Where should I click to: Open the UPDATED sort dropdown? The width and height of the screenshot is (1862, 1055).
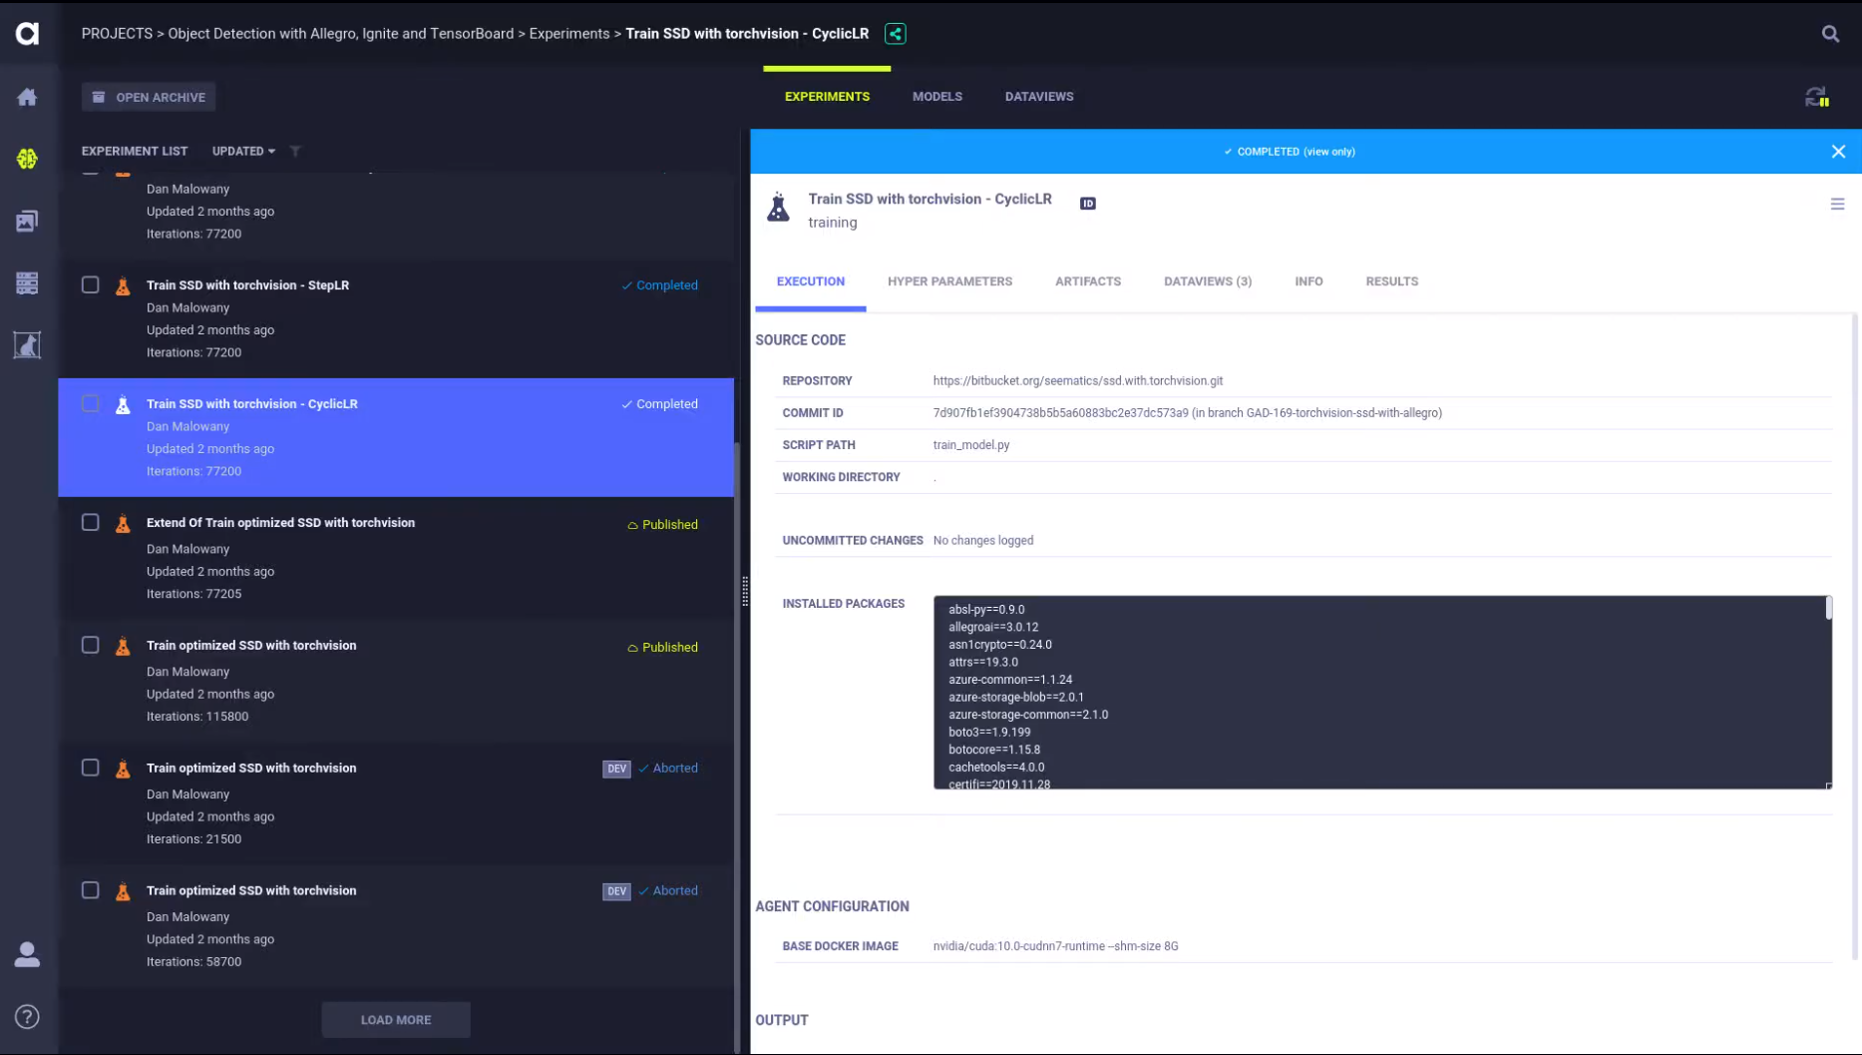[243, 151]
